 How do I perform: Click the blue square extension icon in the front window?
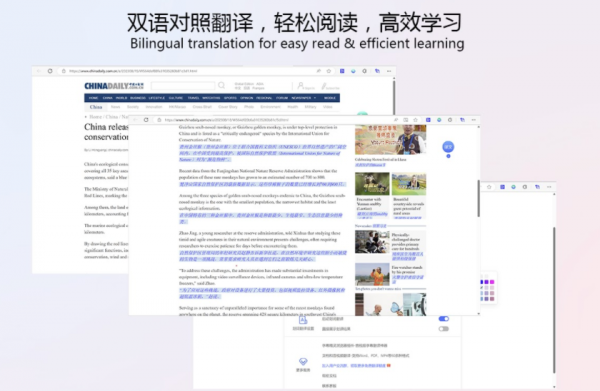tap(428, 120)
